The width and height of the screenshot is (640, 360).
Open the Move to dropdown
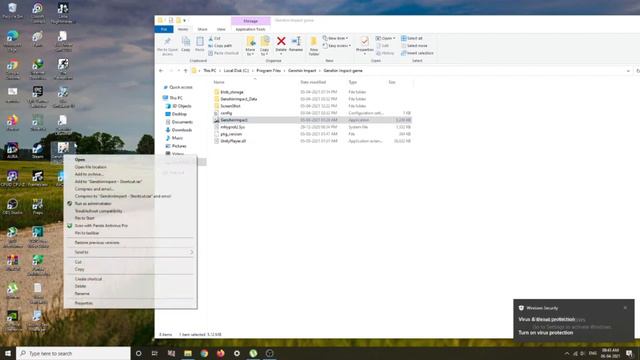250,46
